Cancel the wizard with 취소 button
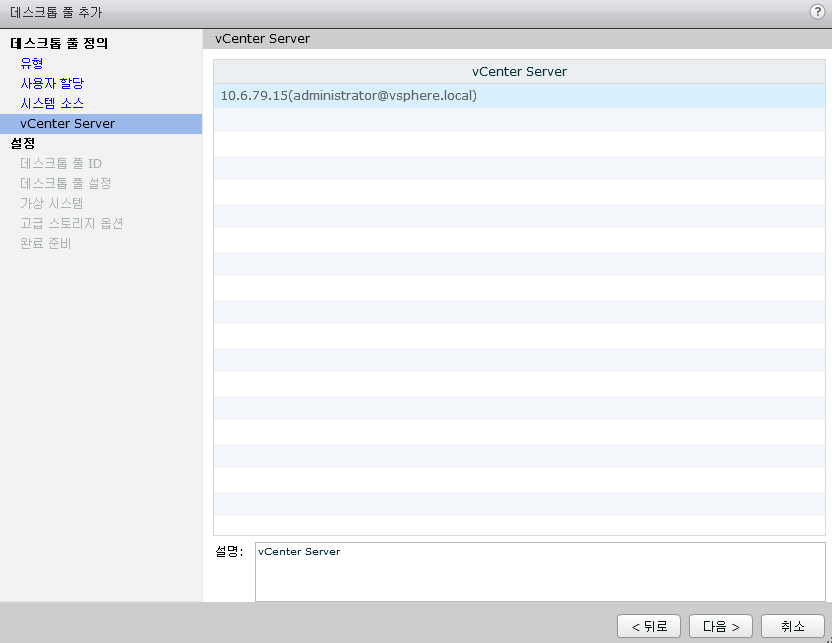 793,627
